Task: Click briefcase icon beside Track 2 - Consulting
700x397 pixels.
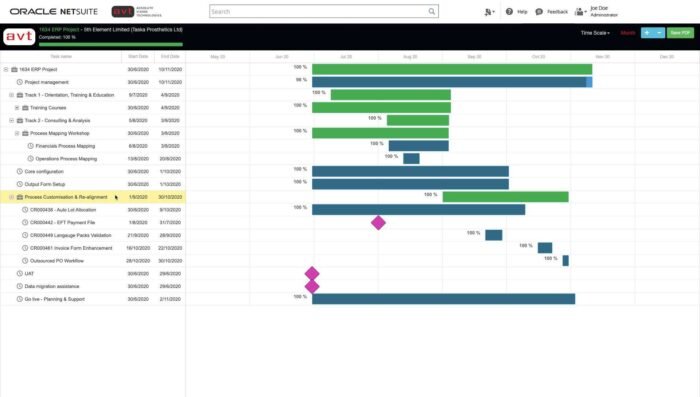Action: (x=20, y=121)
